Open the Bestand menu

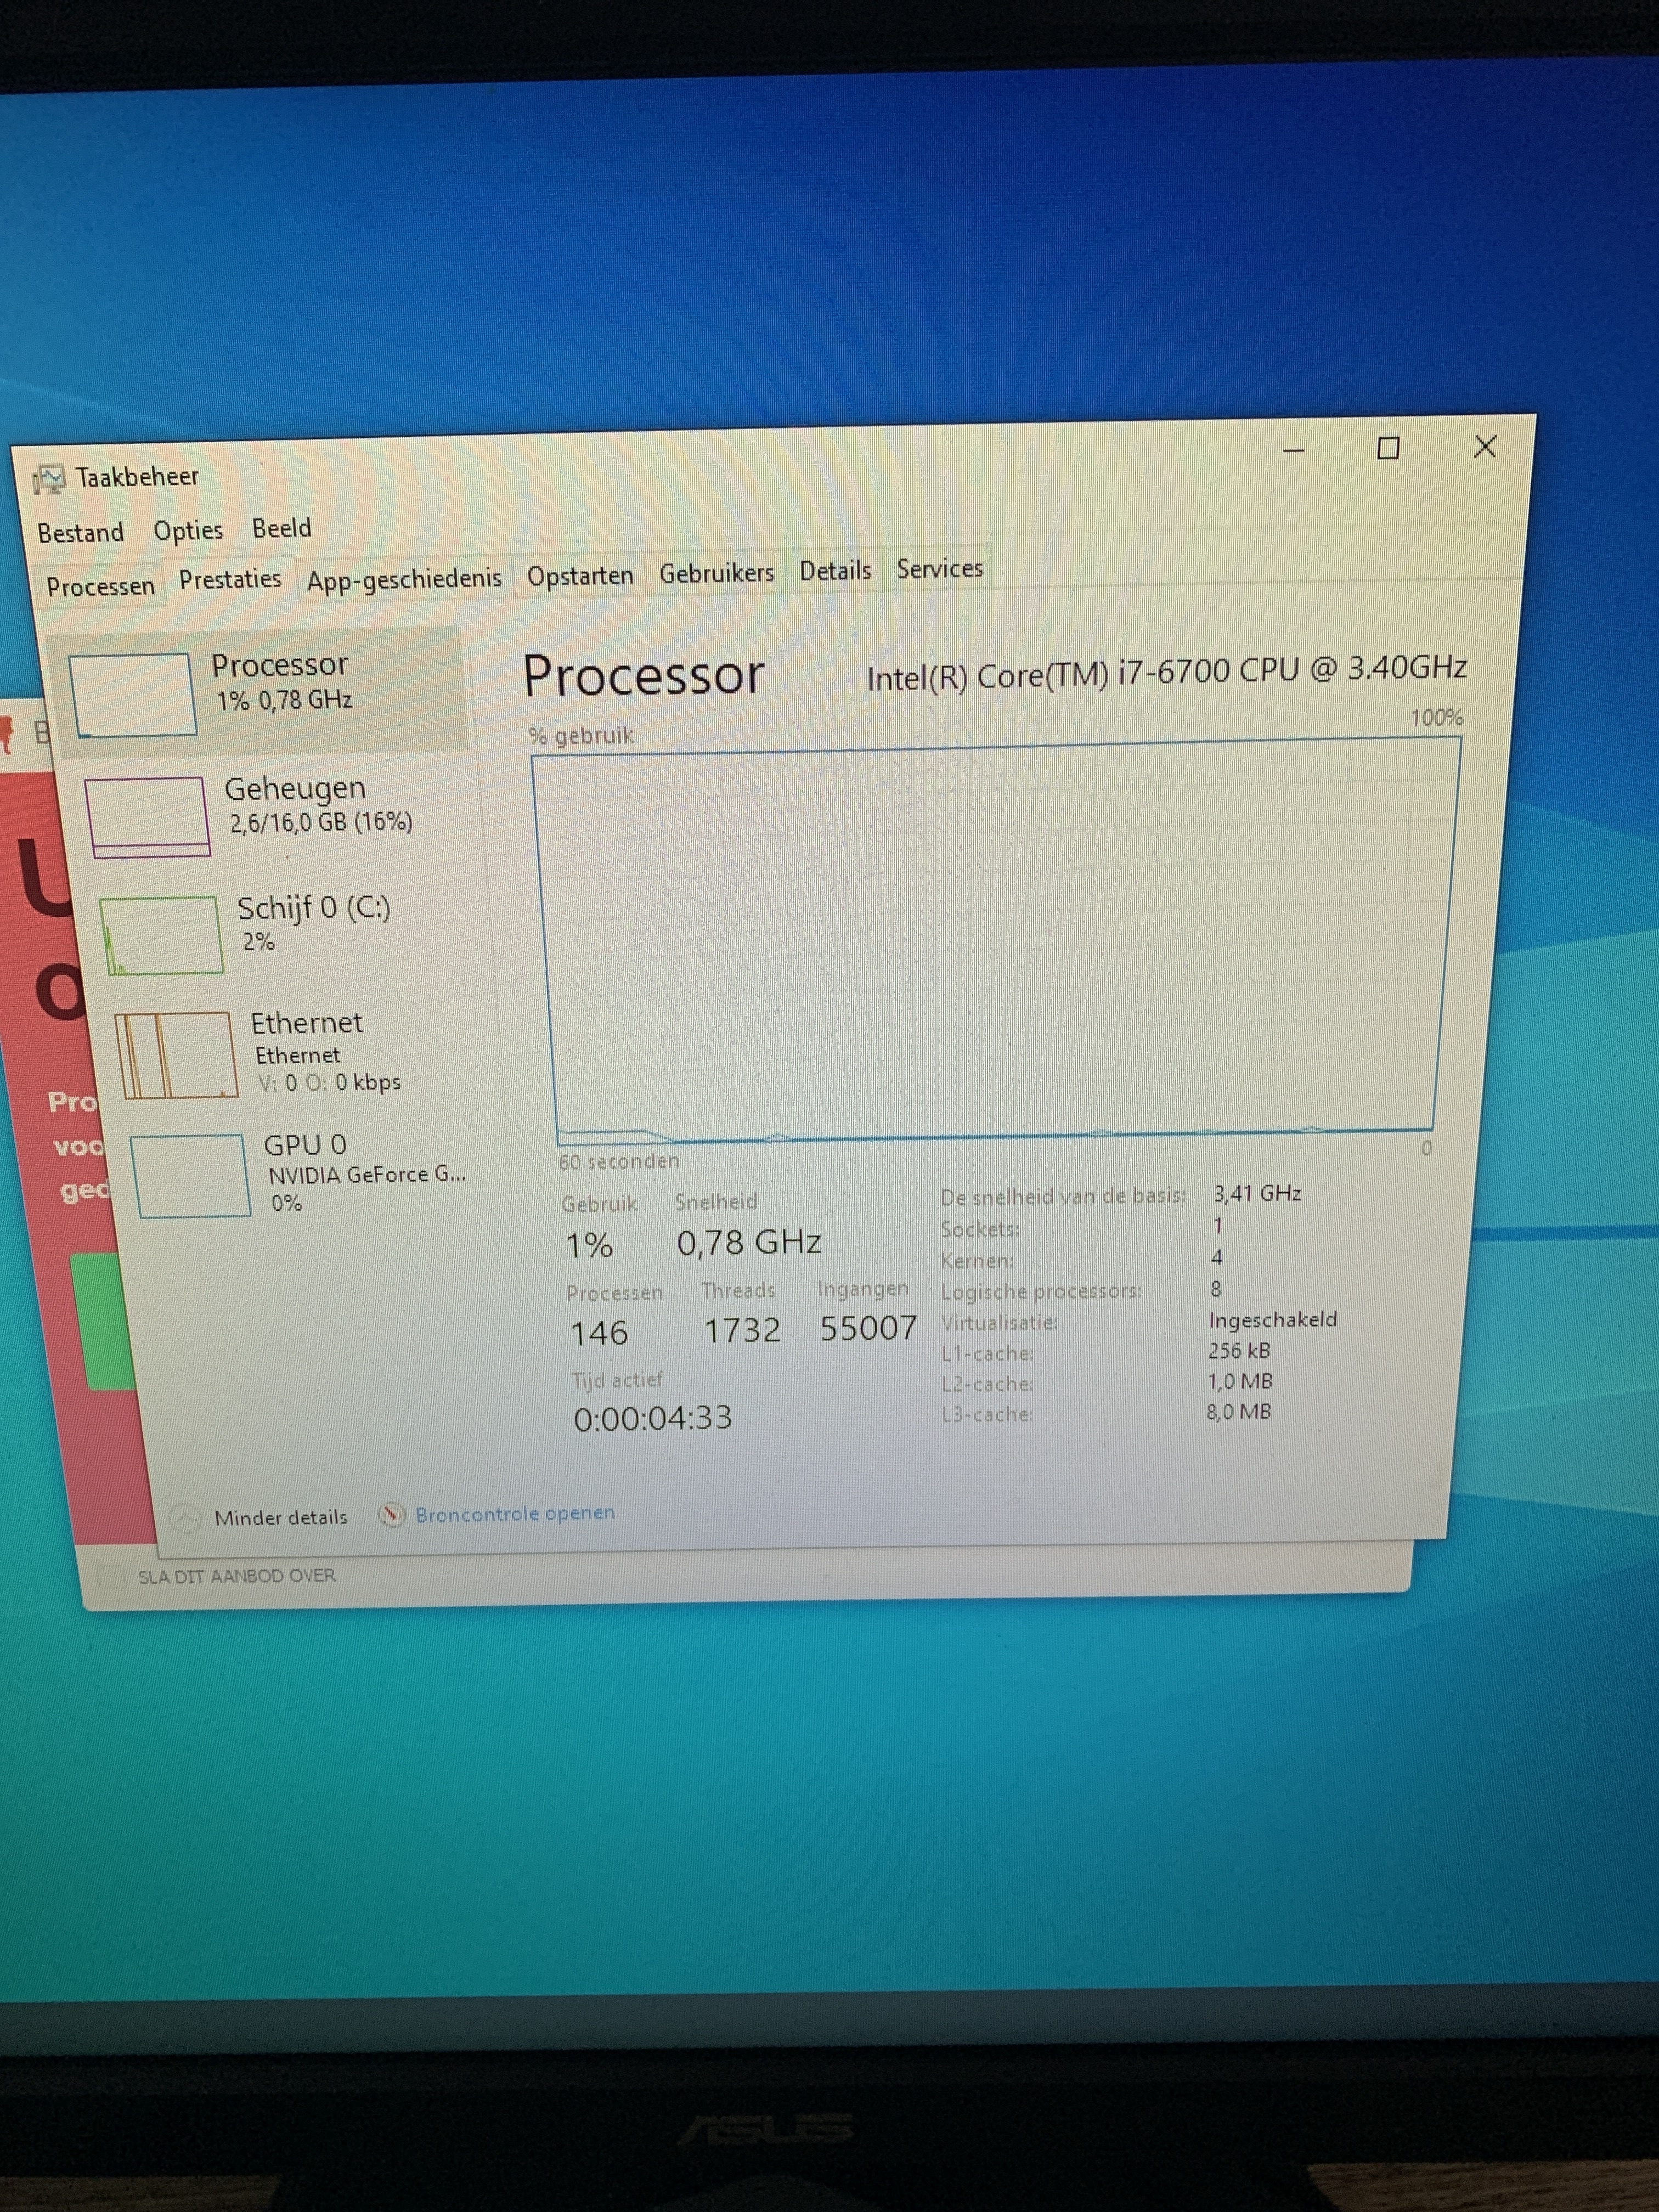point(81,532)
